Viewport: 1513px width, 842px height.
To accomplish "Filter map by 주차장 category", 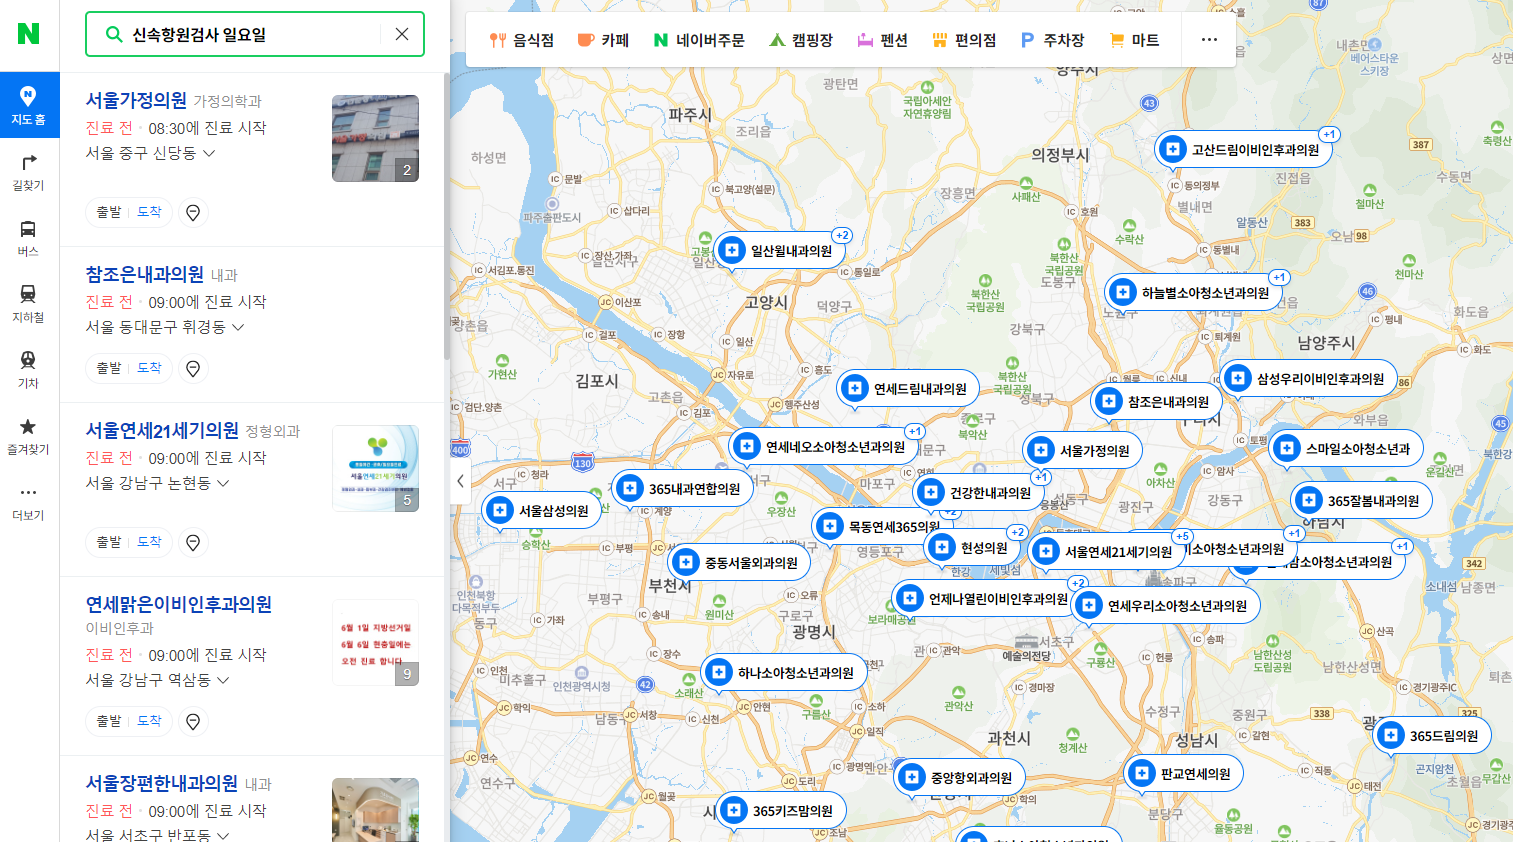I will pos(1052,40).
